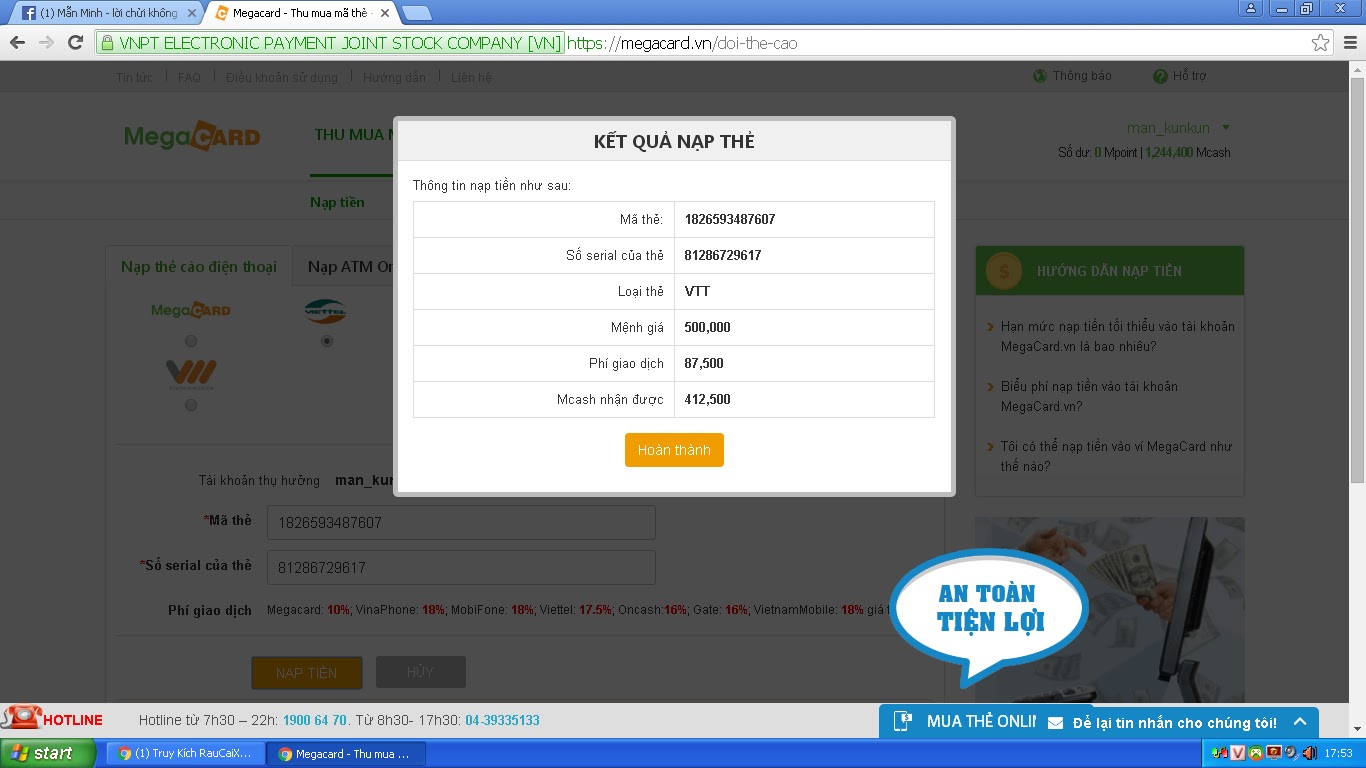Click the HỦY button
This screenshot has width=1366, height=768.
(x=420, y=672)
